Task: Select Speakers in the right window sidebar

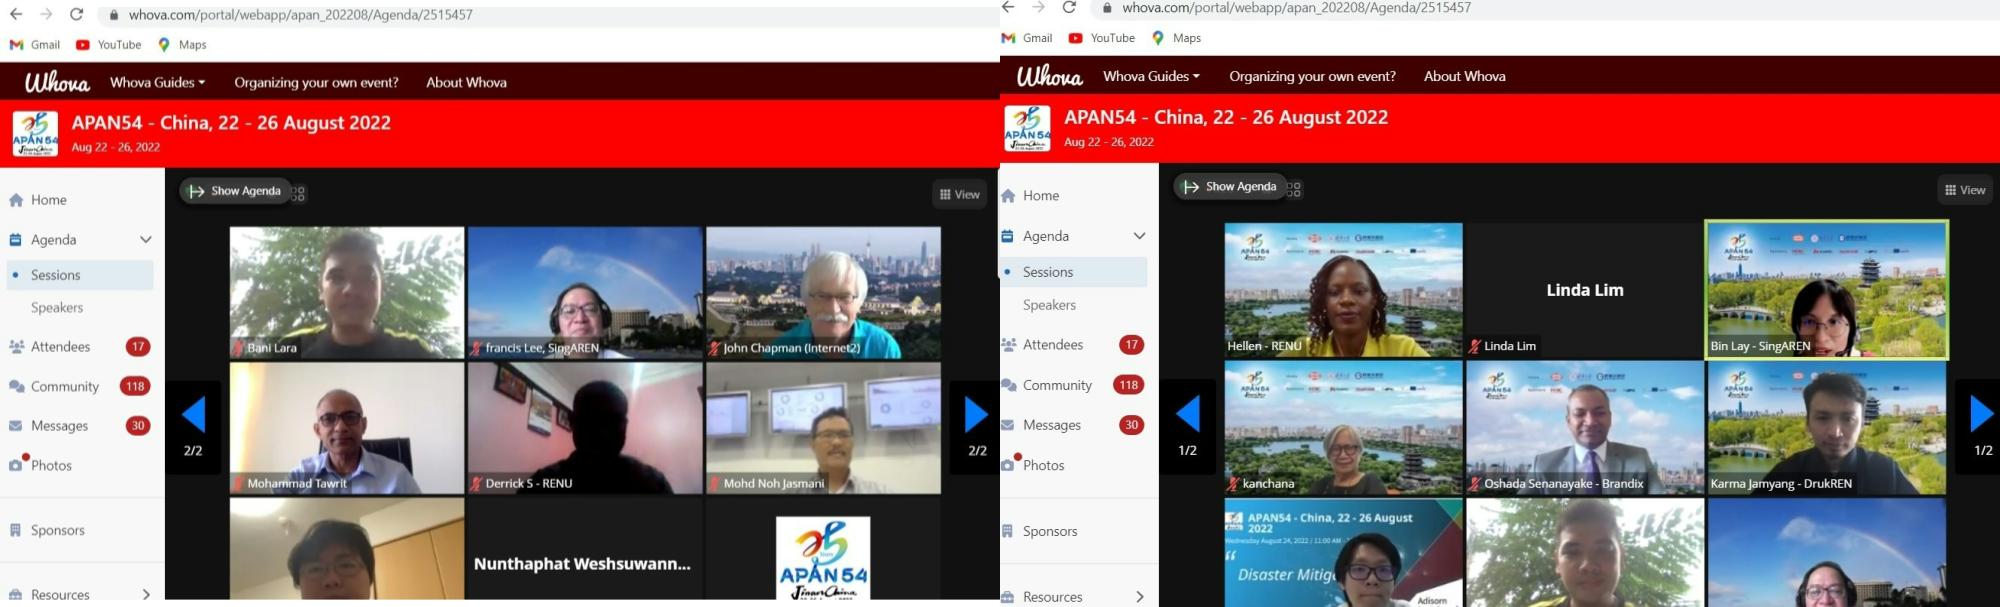Action: click(x=1049, y=305)
